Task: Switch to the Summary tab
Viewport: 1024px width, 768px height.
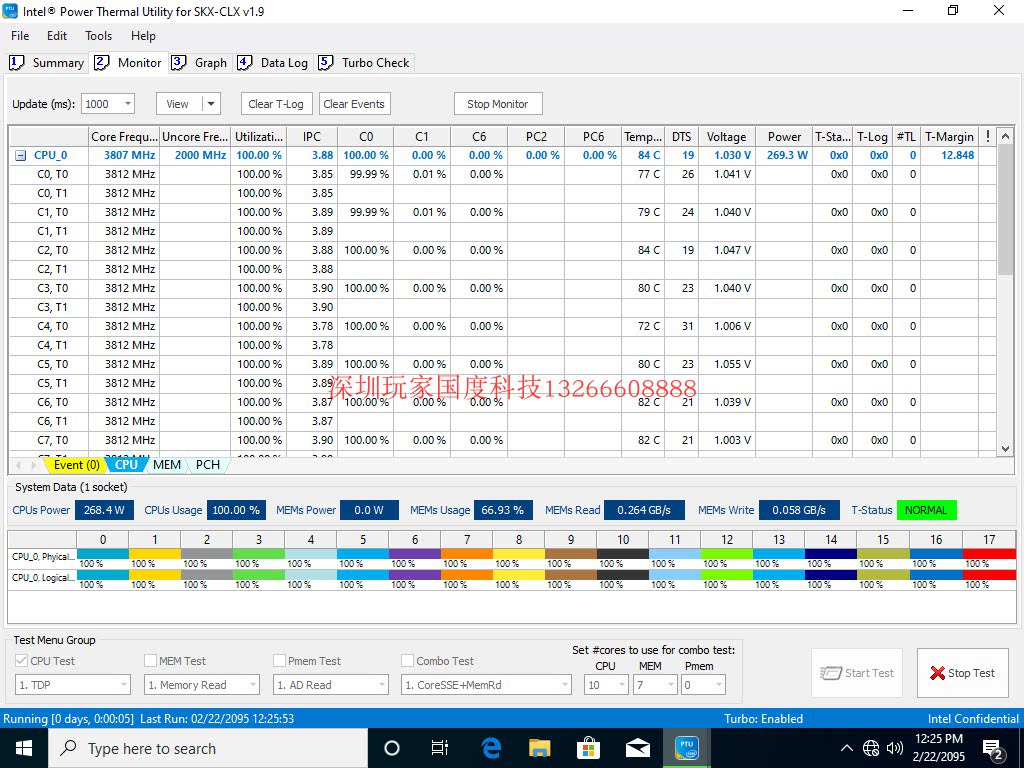Action: click(x=46, y=63)
